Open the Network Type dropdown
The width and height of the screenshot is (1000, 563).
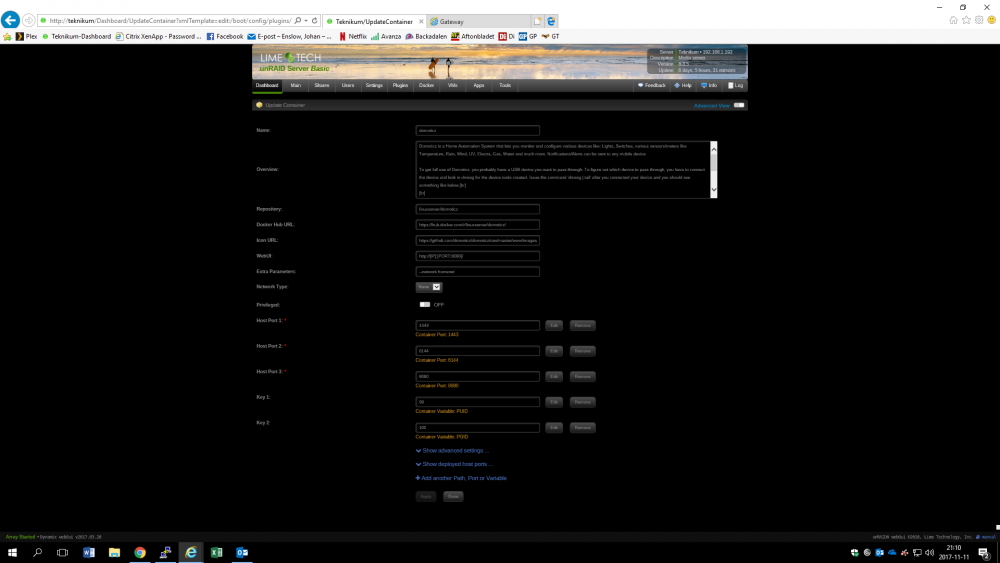tap(429, 287)
